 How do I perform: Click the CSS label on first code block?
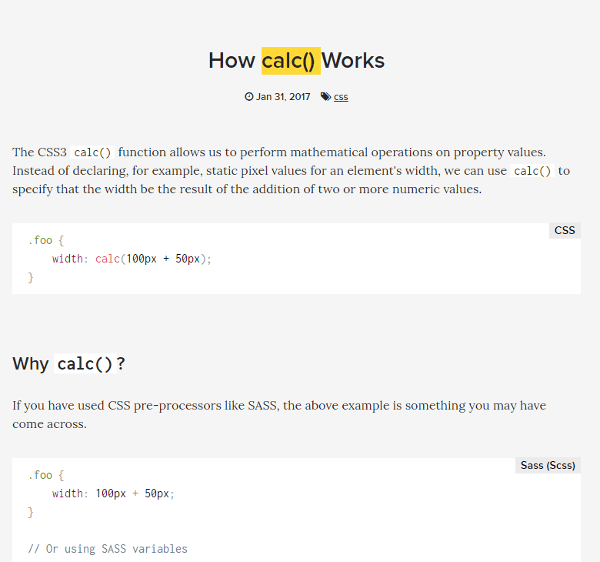click(x=565, y=230)
